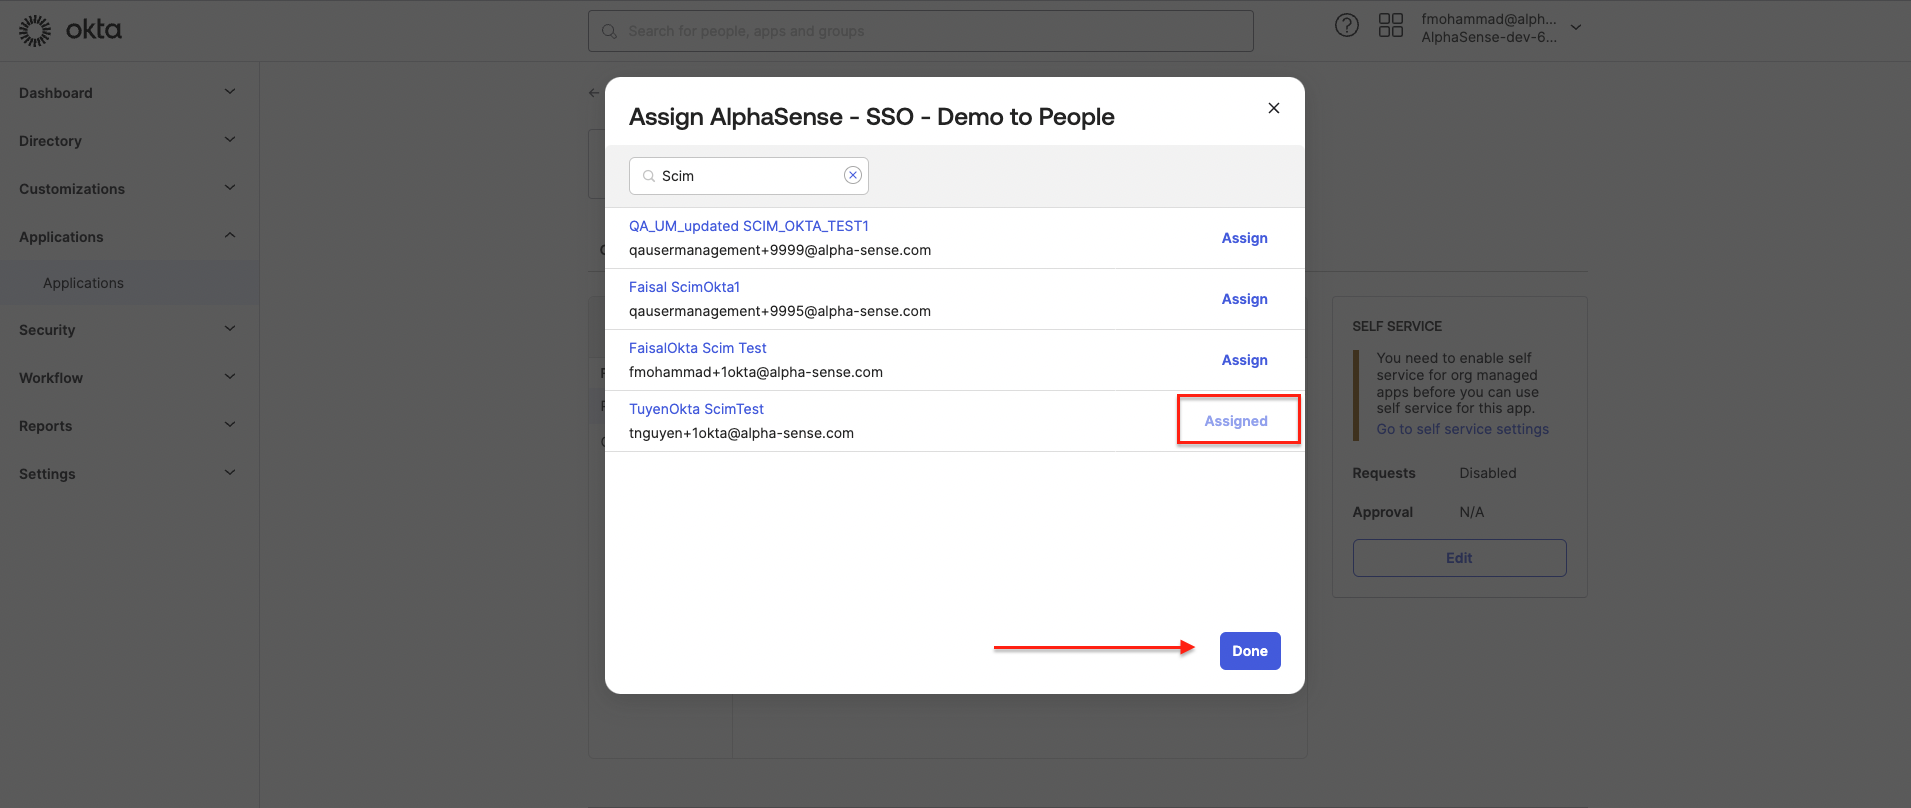Open the FaisalOkta Scim Test profile link
Image resolution: width=1911 pixels, height=808 pixels.
coord(698,348)
